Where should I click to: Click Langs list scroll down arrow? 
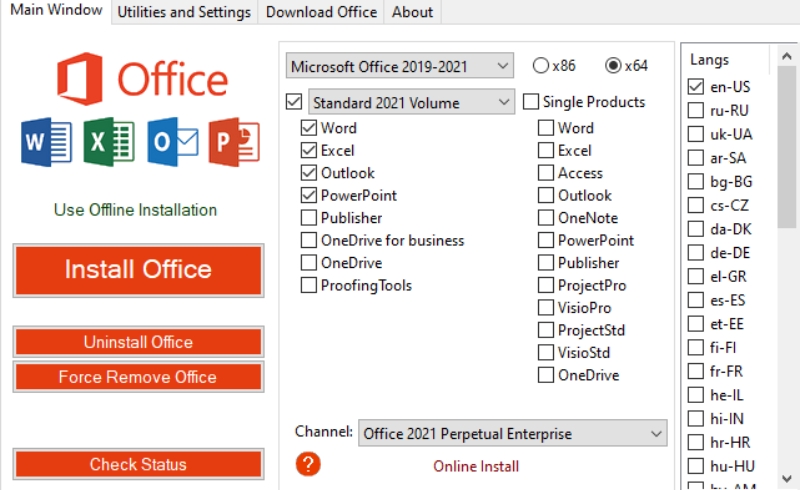[787, 479]
